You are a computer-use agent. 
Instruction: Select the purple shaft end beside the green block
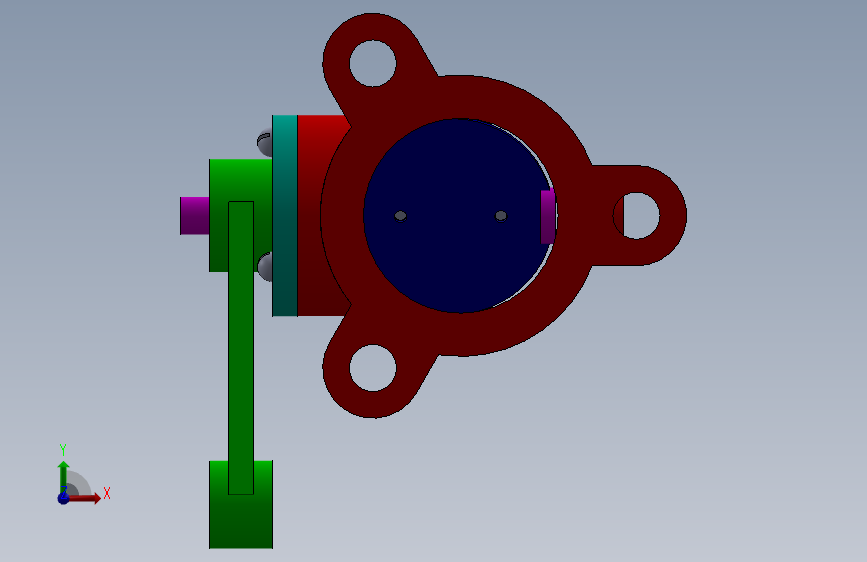[x=195, y=216]
